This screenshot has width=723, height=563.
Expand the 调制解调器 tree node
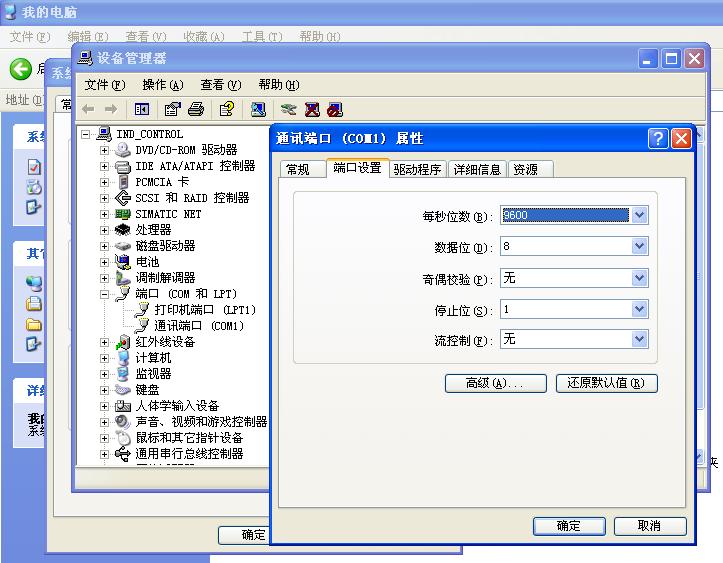click(104, 278)
